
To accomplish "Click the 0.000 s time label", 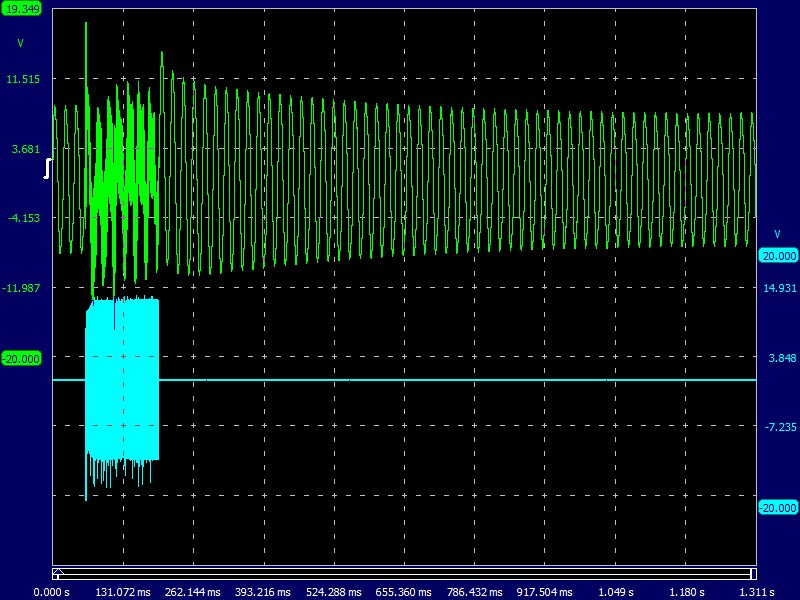I will [x=52, y=592].
